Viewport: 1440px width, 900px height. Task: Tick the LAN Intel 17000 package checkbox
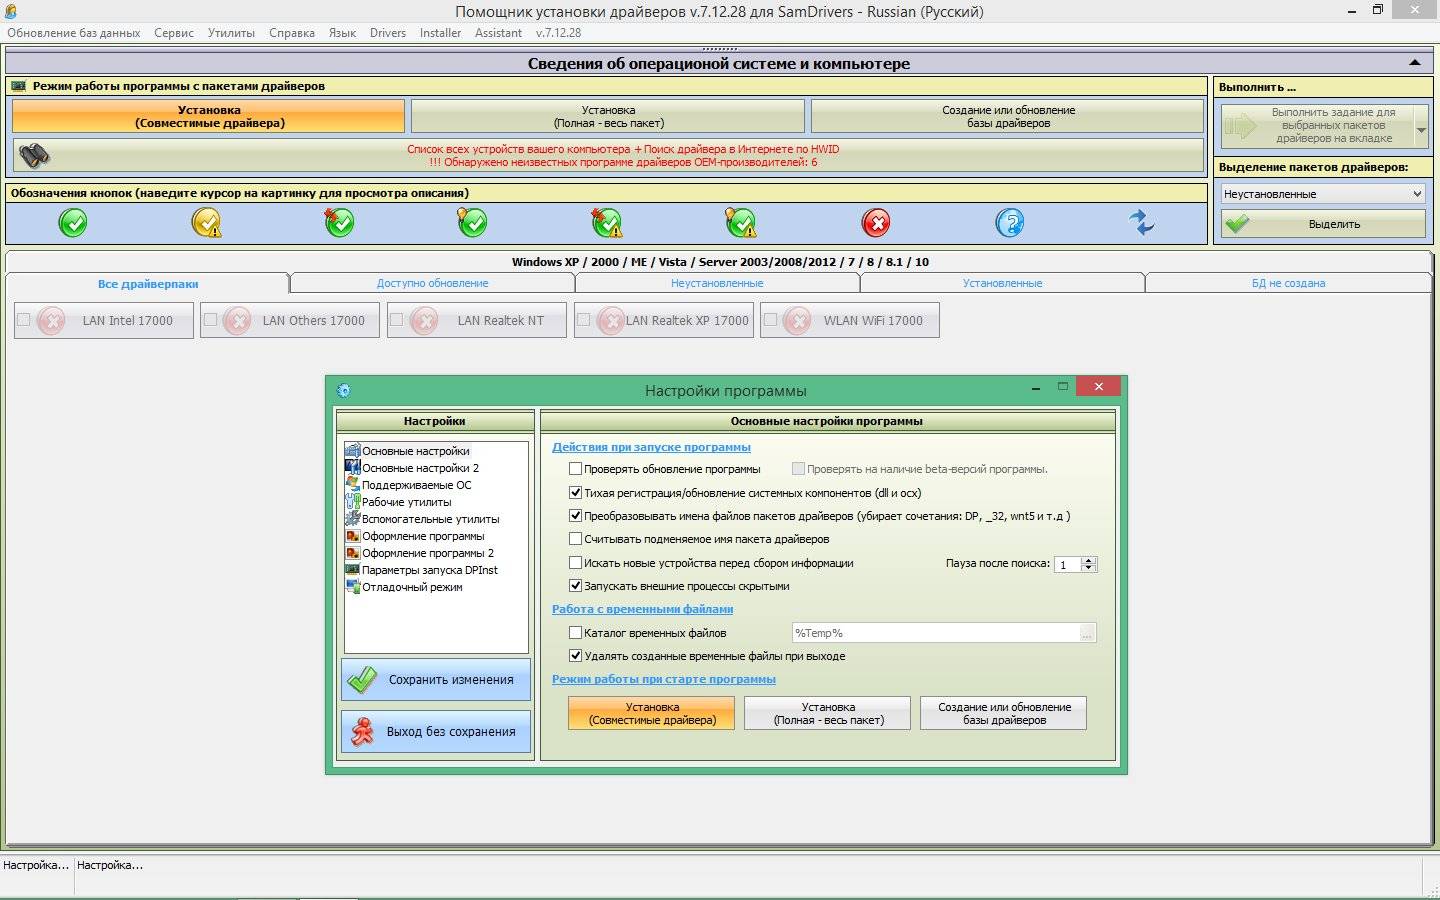coord(24,320)
